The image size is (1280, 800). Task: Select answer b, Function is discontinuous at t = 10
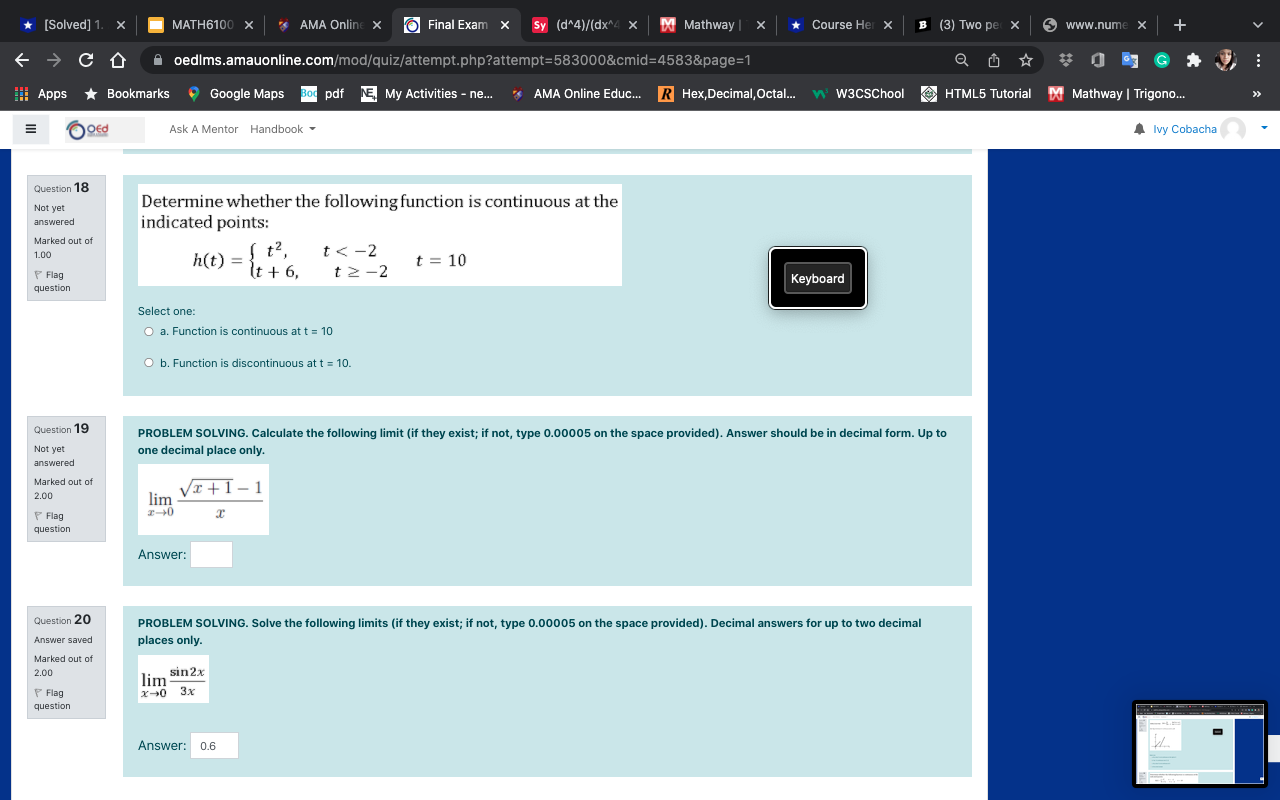148,362
